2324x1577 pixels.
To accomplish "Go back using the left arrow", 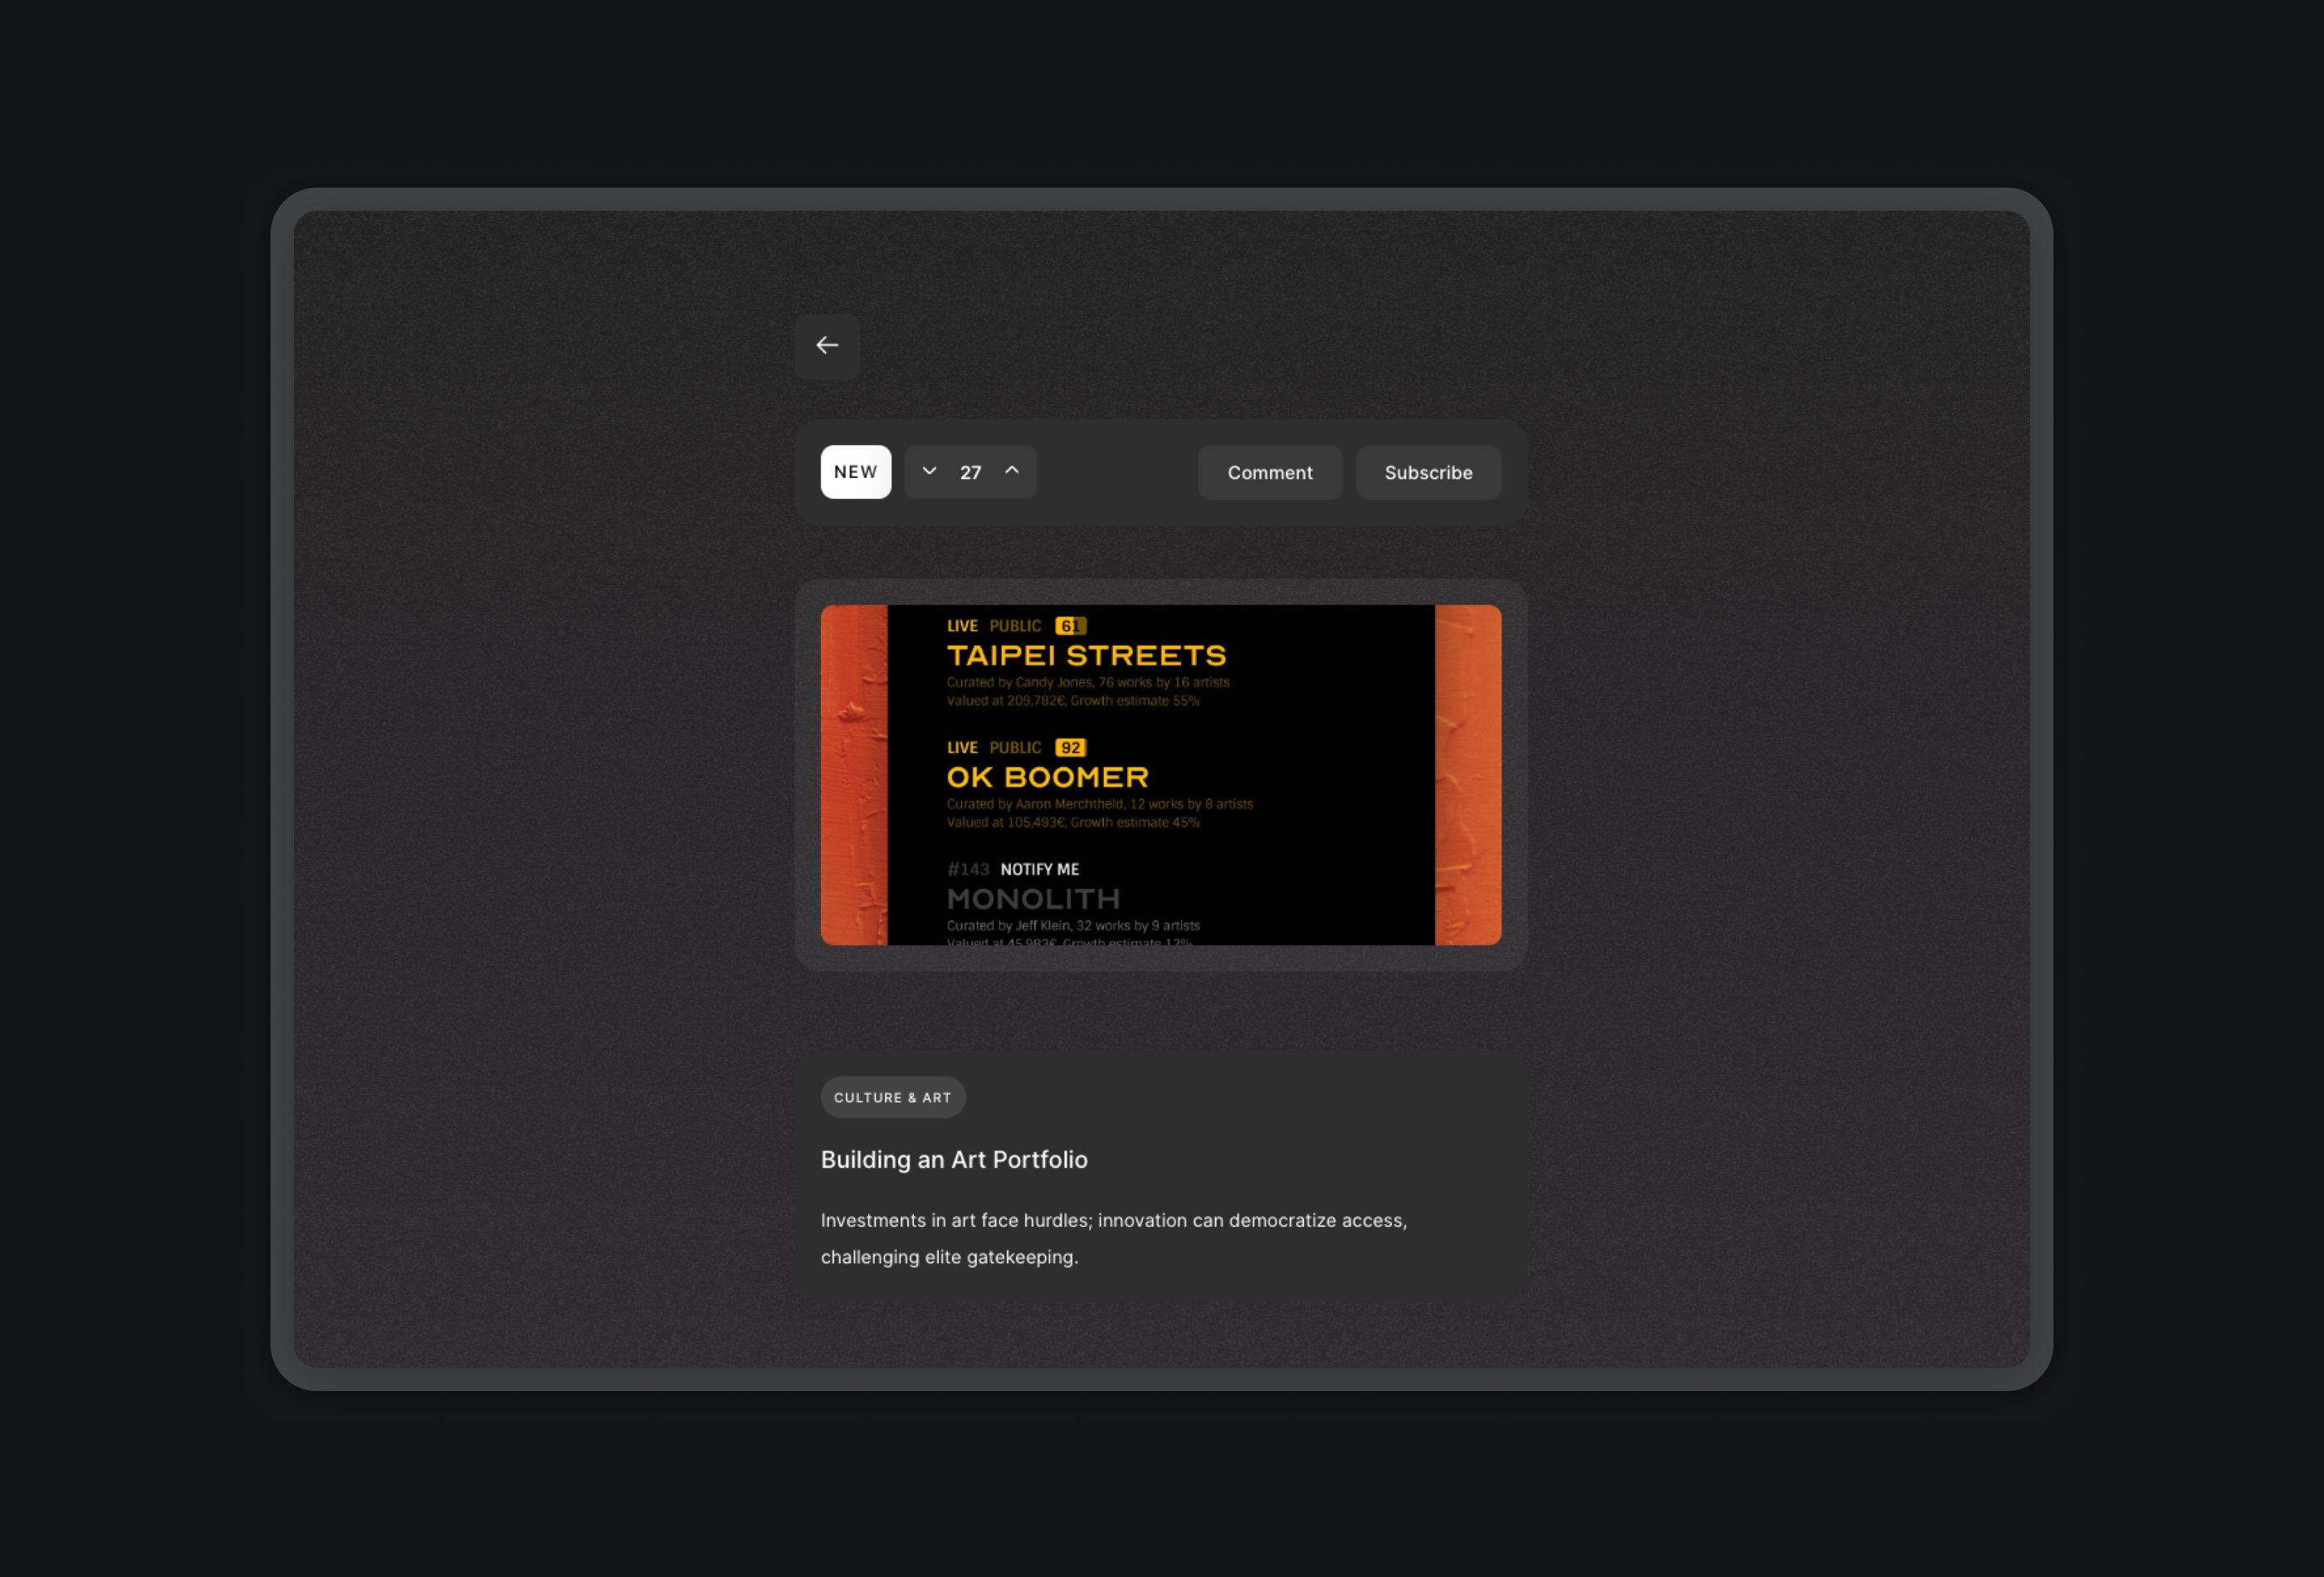I will point(827,346).
